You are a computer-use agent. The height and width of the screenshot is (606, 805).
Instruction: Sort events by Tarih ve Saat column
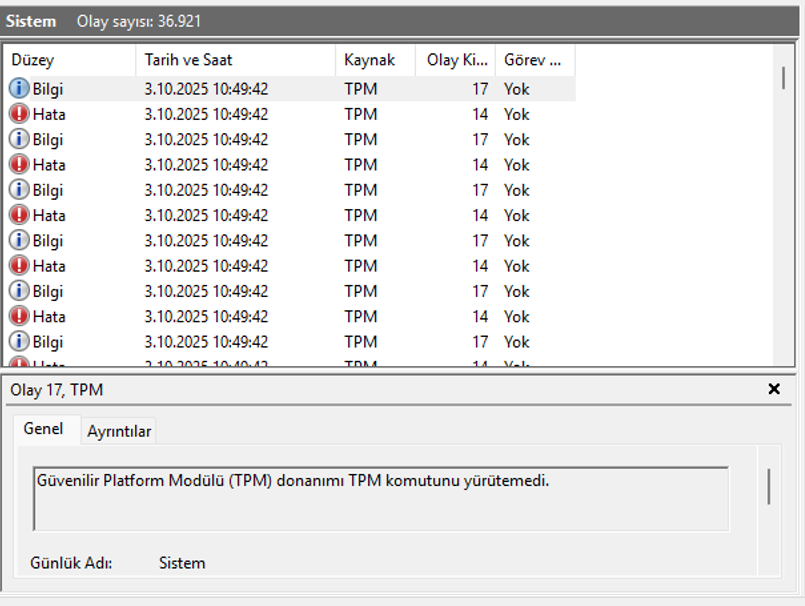236,60
